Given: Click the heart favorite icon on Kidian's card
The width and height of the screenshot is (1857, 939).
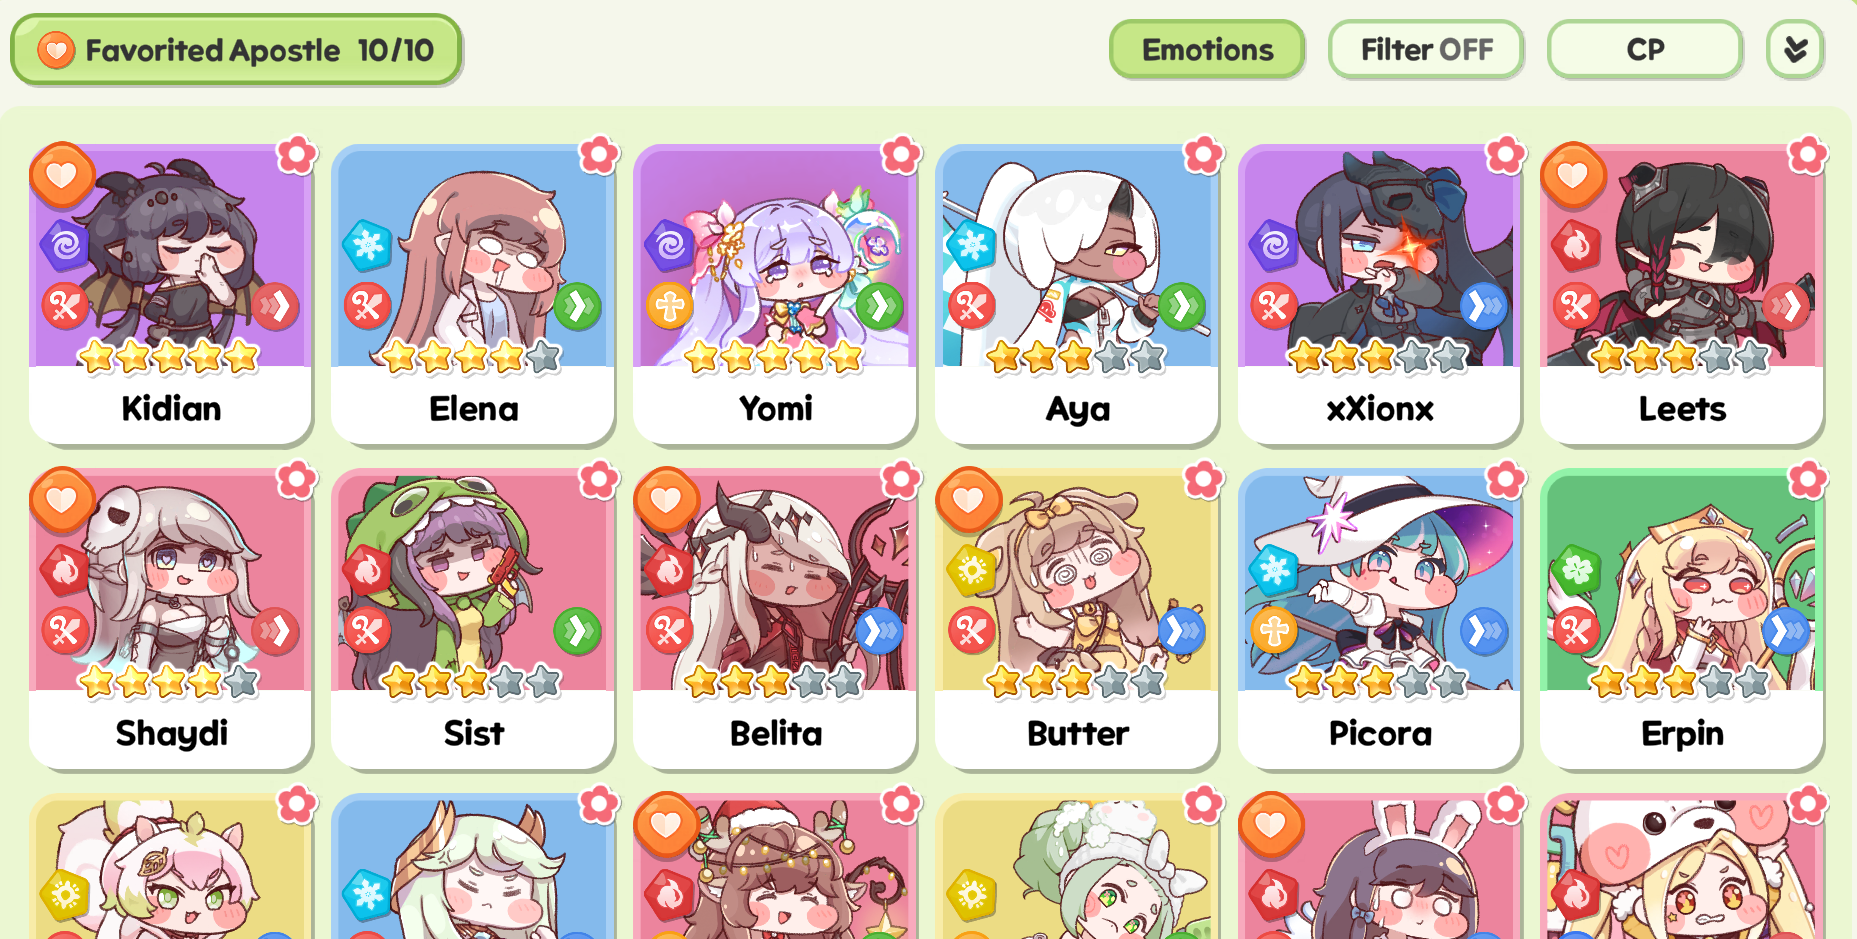Looking at the screenshot, I should (62, 176).
